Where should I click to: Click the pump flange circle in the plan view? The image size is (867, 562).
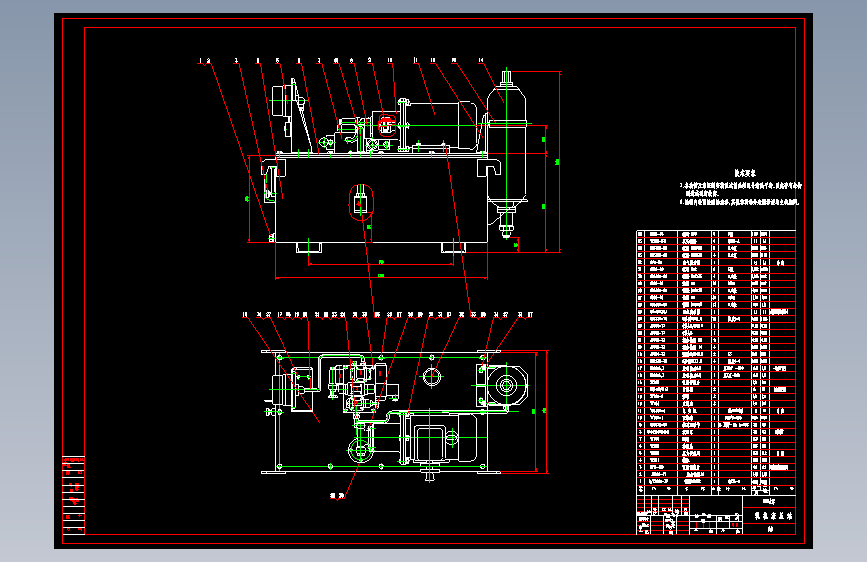click(361, 449)
